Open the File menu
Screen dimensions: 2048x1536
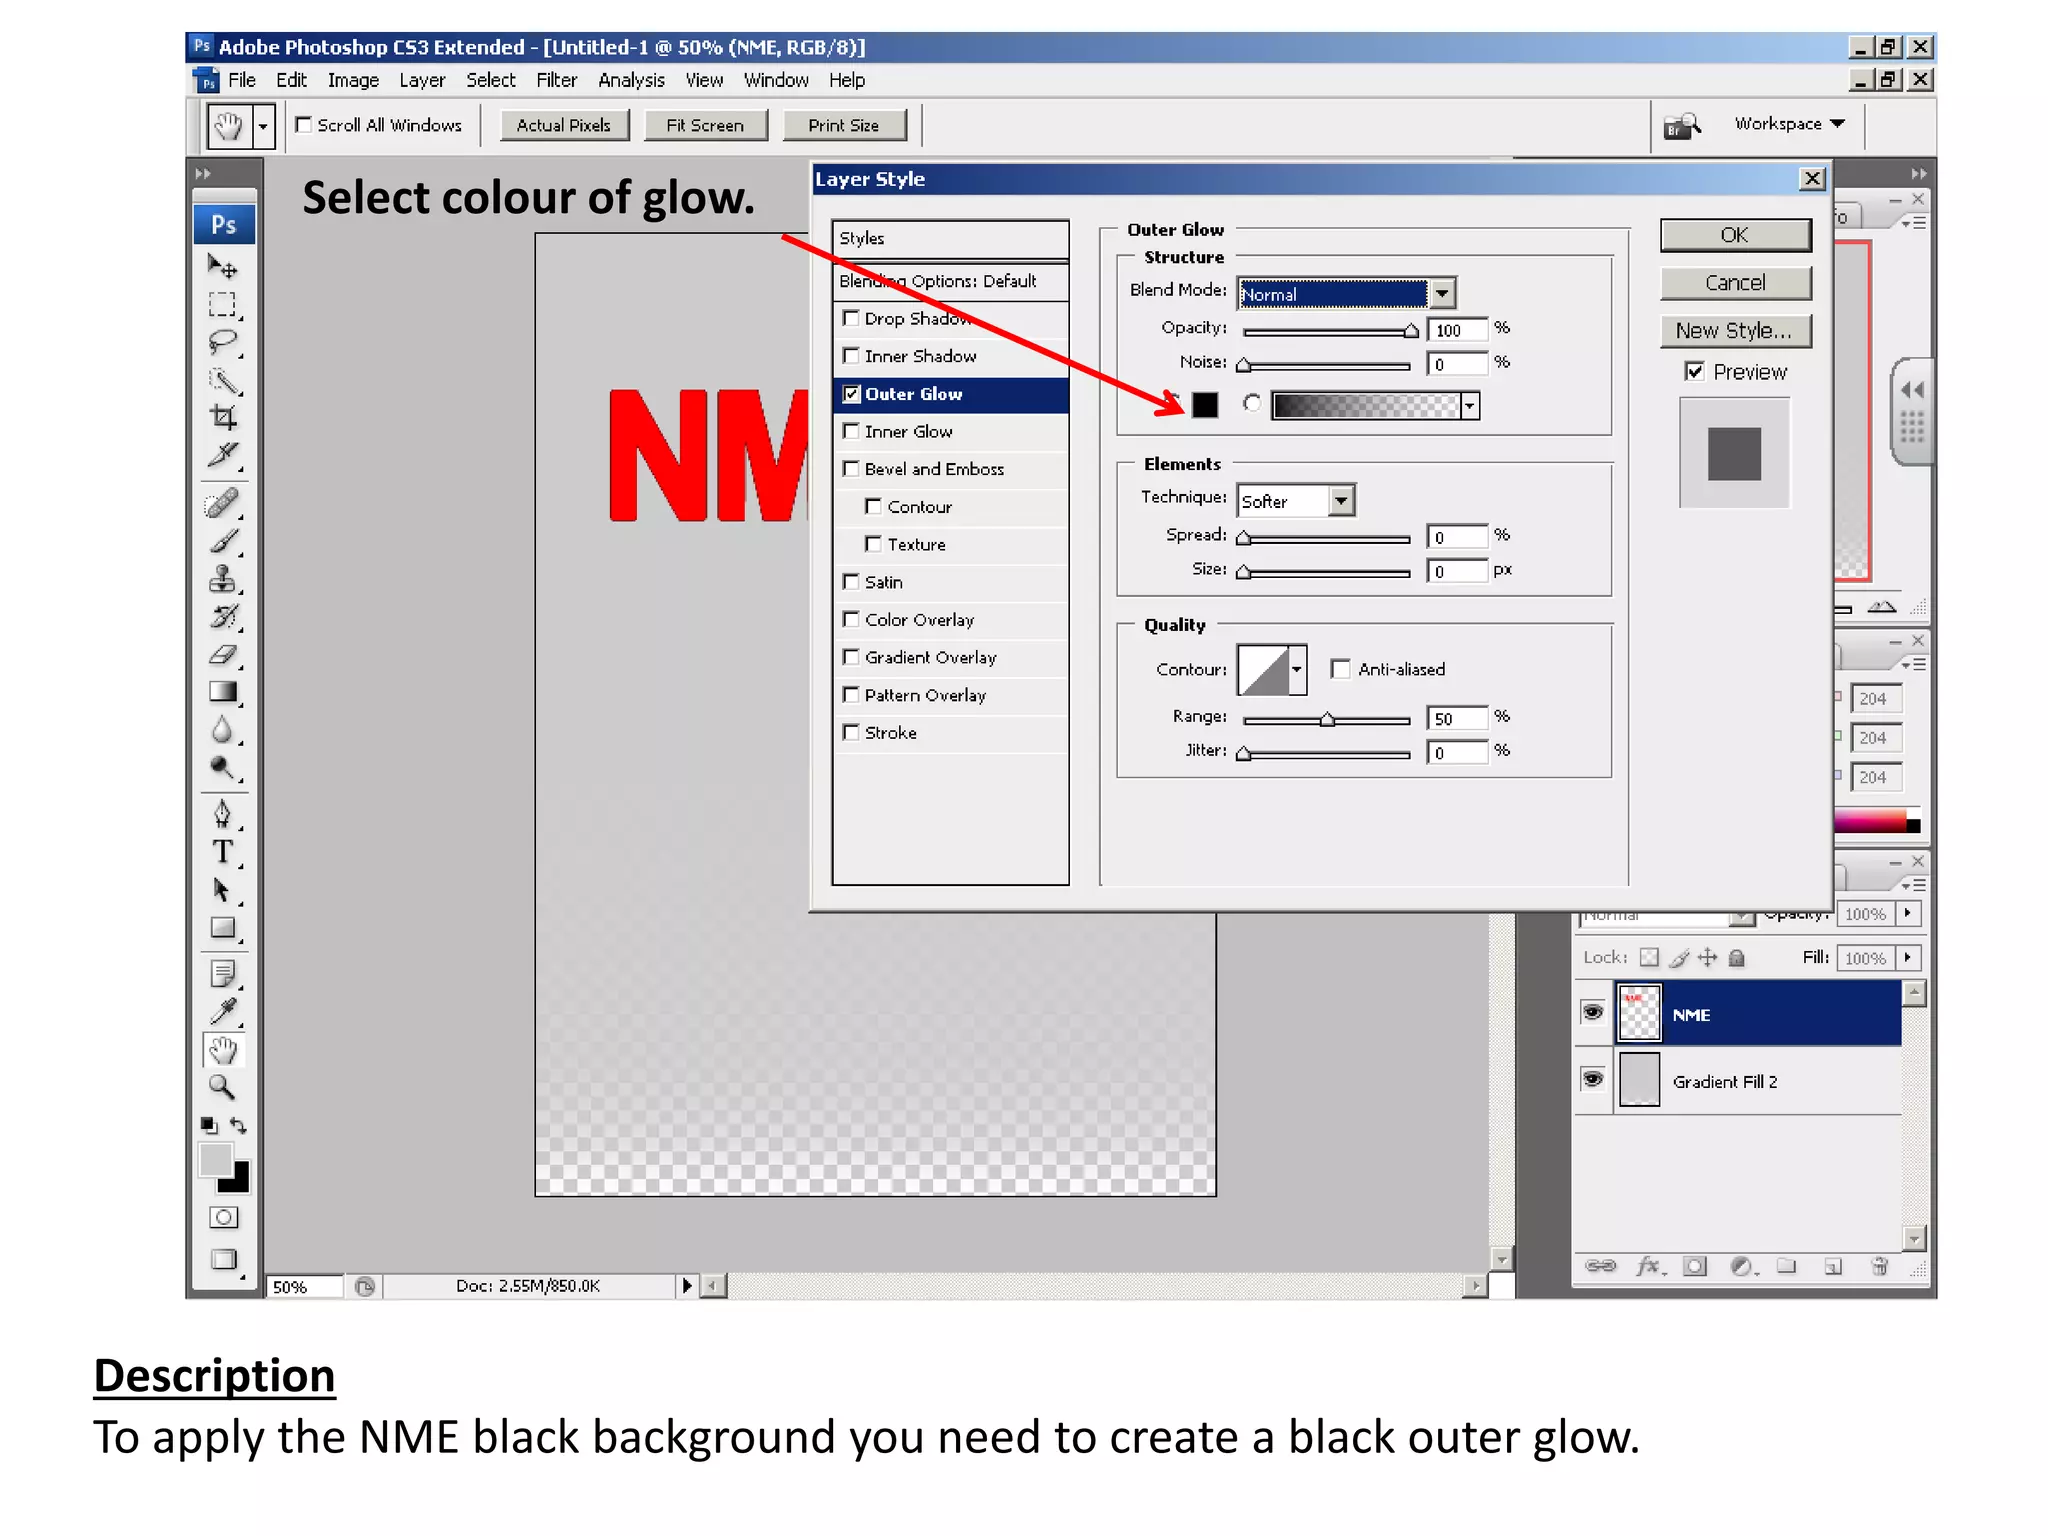241,81
